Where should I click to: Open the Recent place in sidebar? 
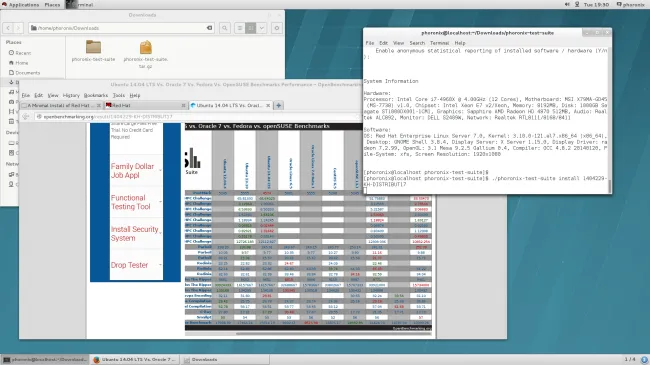23,53
